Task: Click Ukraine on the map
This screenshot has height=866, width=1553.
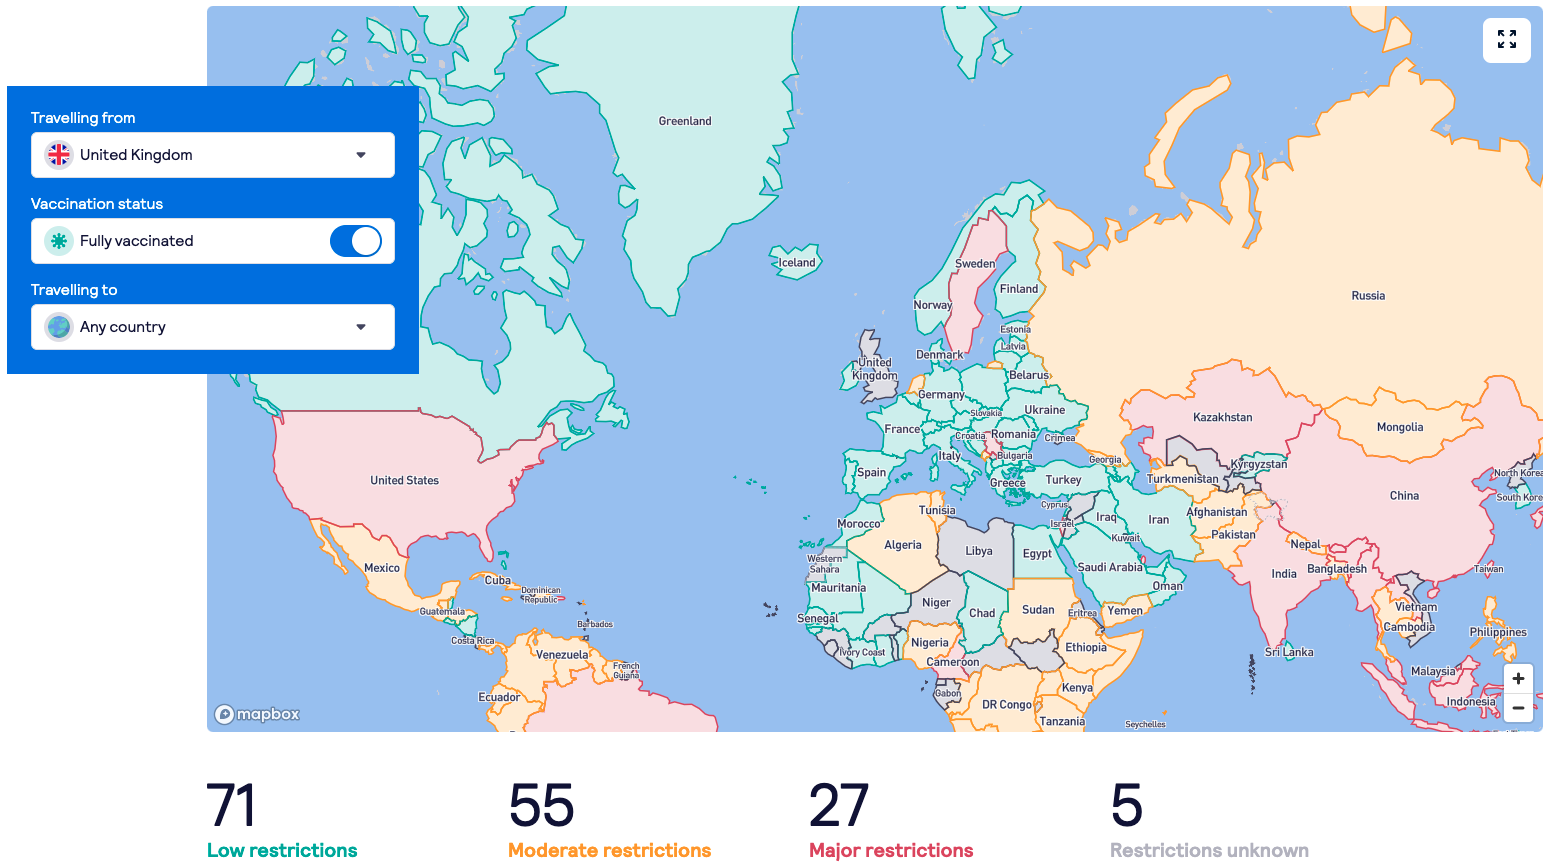Action: point(1044,410)
